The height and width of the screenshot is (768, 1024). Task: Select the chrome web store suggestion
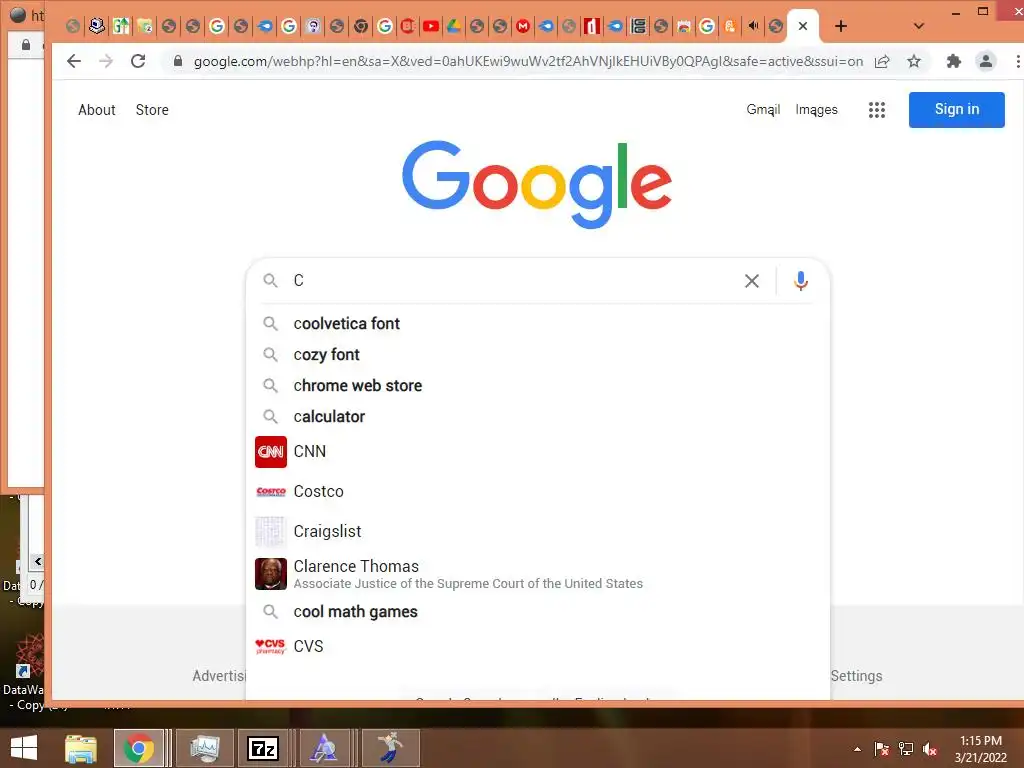pyautogui.click(x=537, y=385)
